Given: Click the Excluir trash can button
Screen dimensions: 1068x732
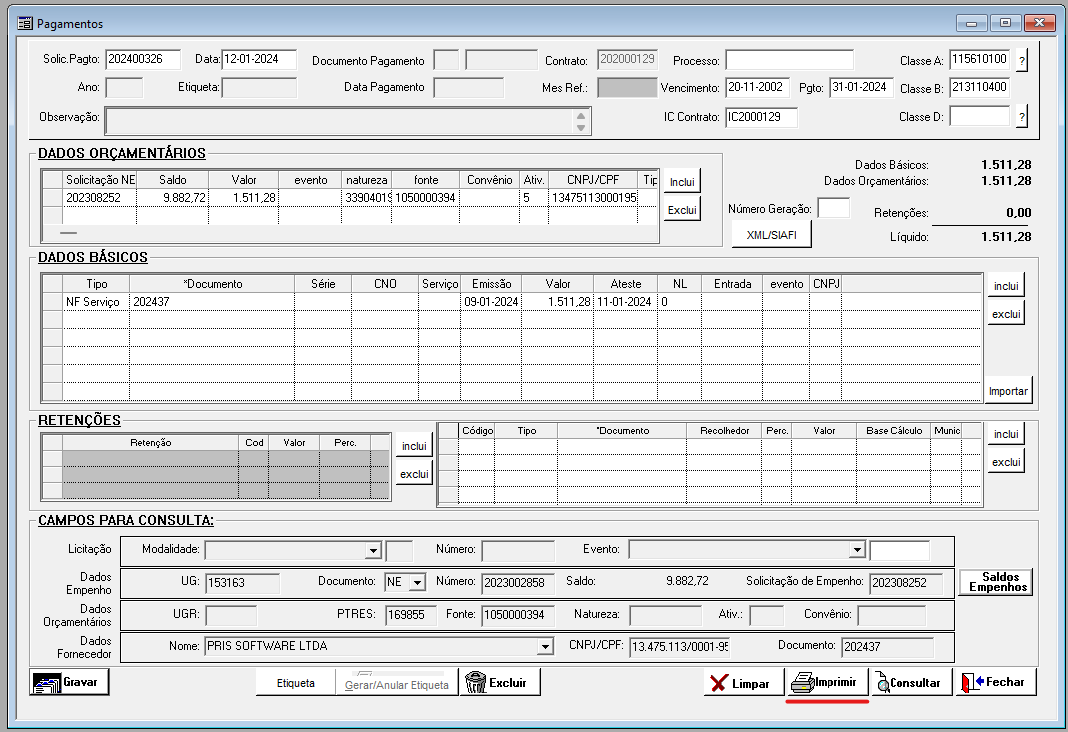Looking at the screenshot, I should click(502, 683).
